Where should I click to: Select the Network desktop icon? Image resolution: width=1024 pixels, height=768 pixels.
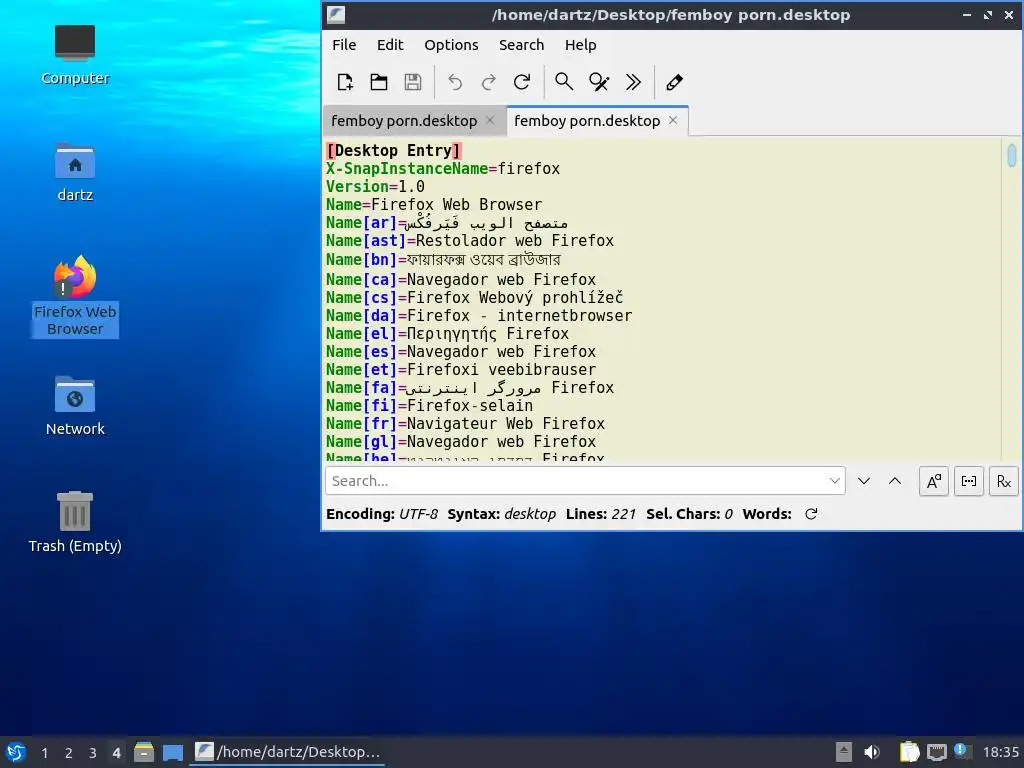(x=75, y=406)
